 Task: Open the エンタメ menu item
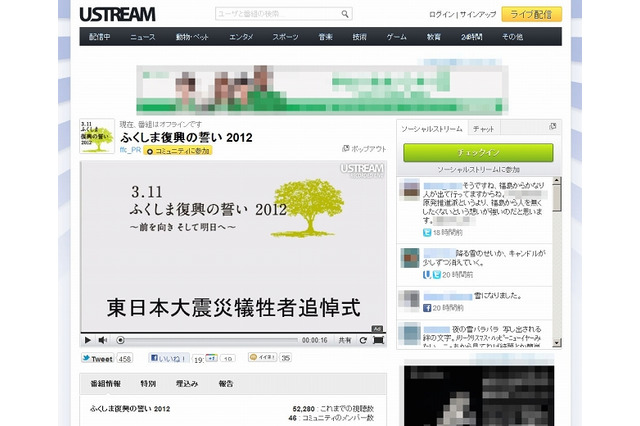pos(241,37)
